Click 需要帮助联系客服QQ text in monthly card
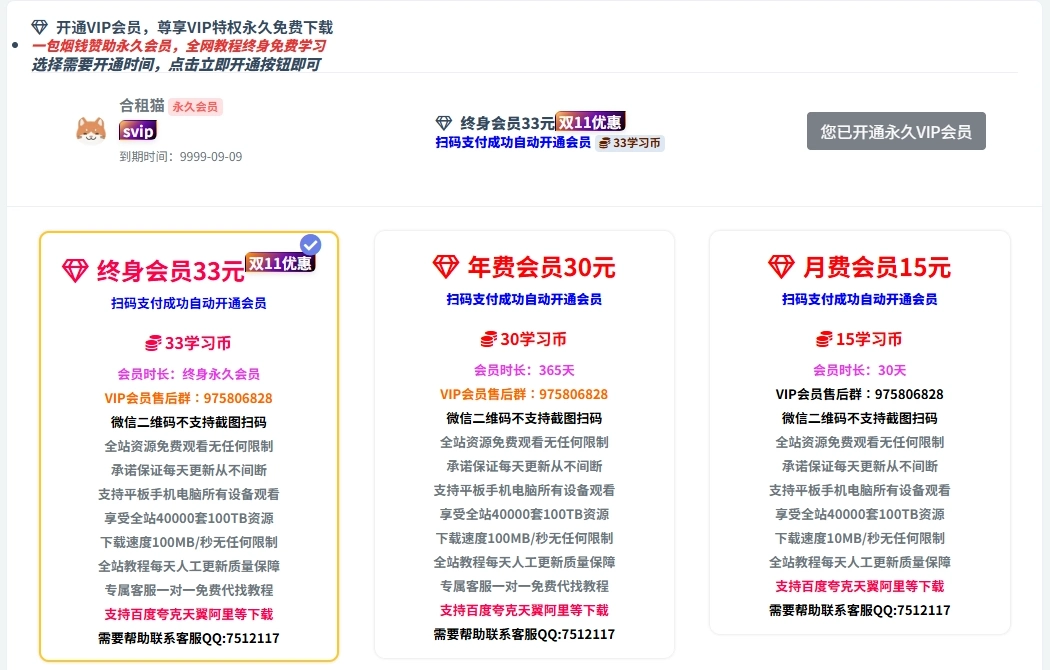The width and height of the screenshot is (1050, 670). [859, 610]
